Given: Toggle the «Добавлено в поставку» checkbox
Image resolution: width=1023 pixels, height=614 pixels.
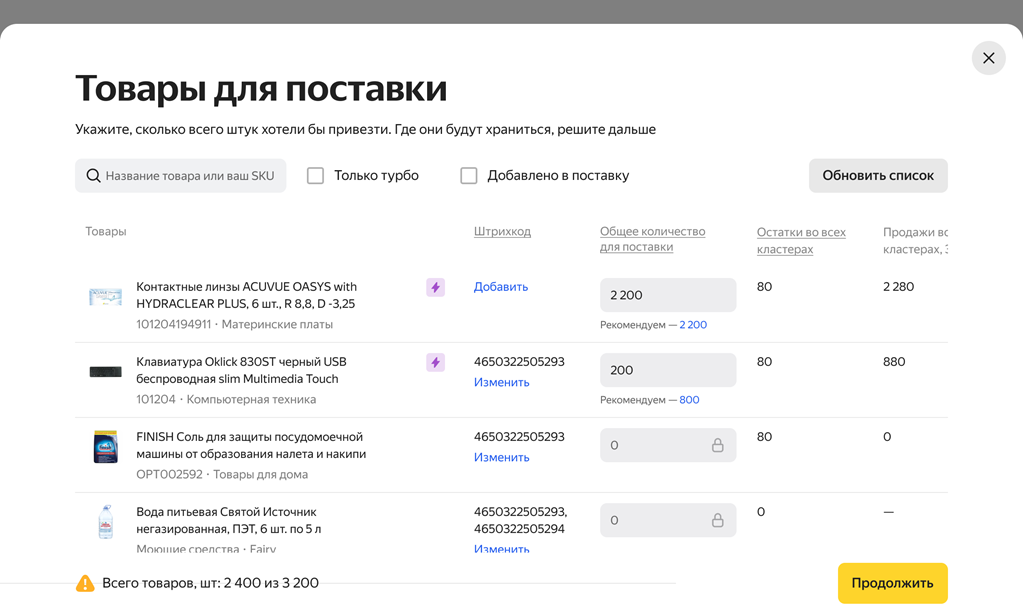Looking at the screenshot, I should 469,176.
